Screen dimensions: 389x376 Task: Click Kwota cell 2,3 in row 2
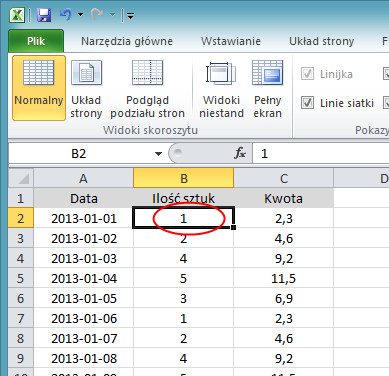(284, 218)
